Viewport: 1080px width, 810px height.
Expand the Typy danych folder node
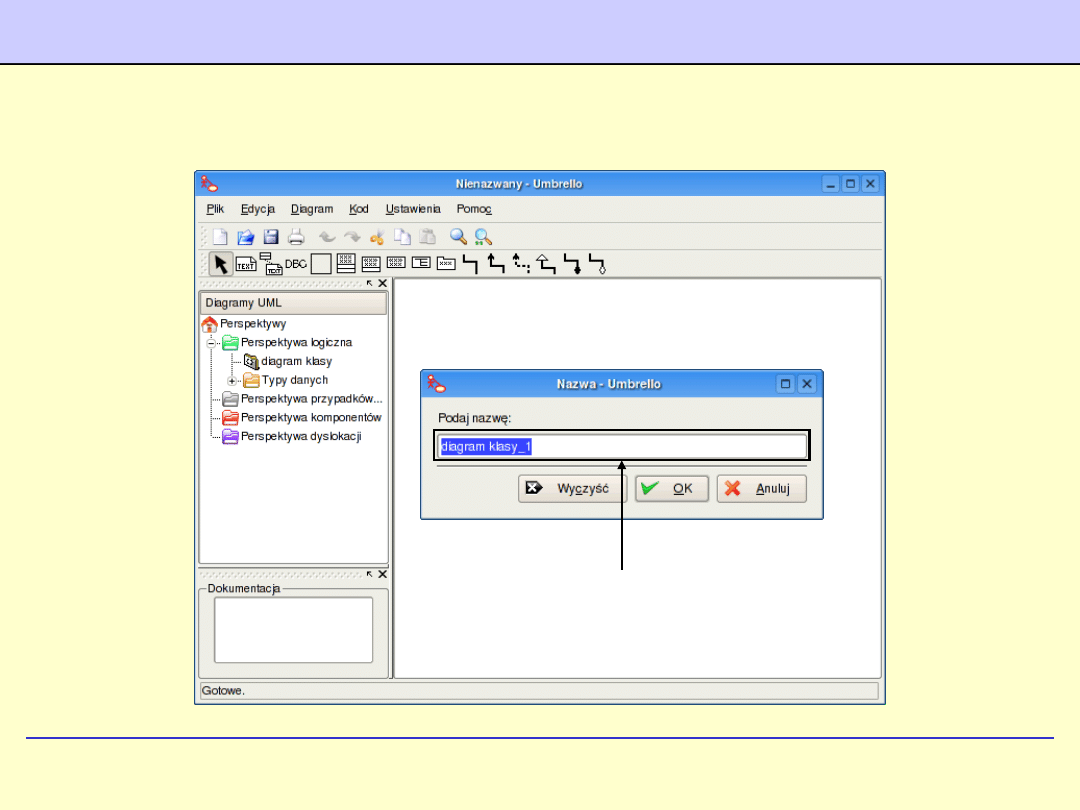(x=232, y=380)
